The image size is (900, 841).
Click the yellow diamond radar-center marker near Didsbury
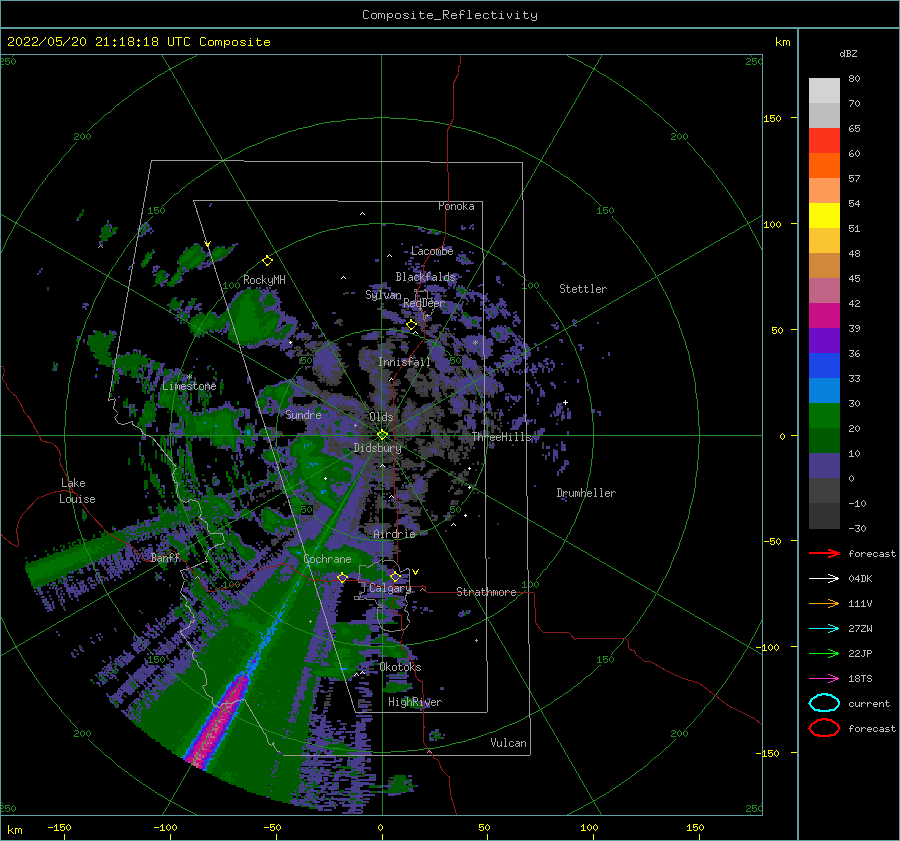click(382, 435)
